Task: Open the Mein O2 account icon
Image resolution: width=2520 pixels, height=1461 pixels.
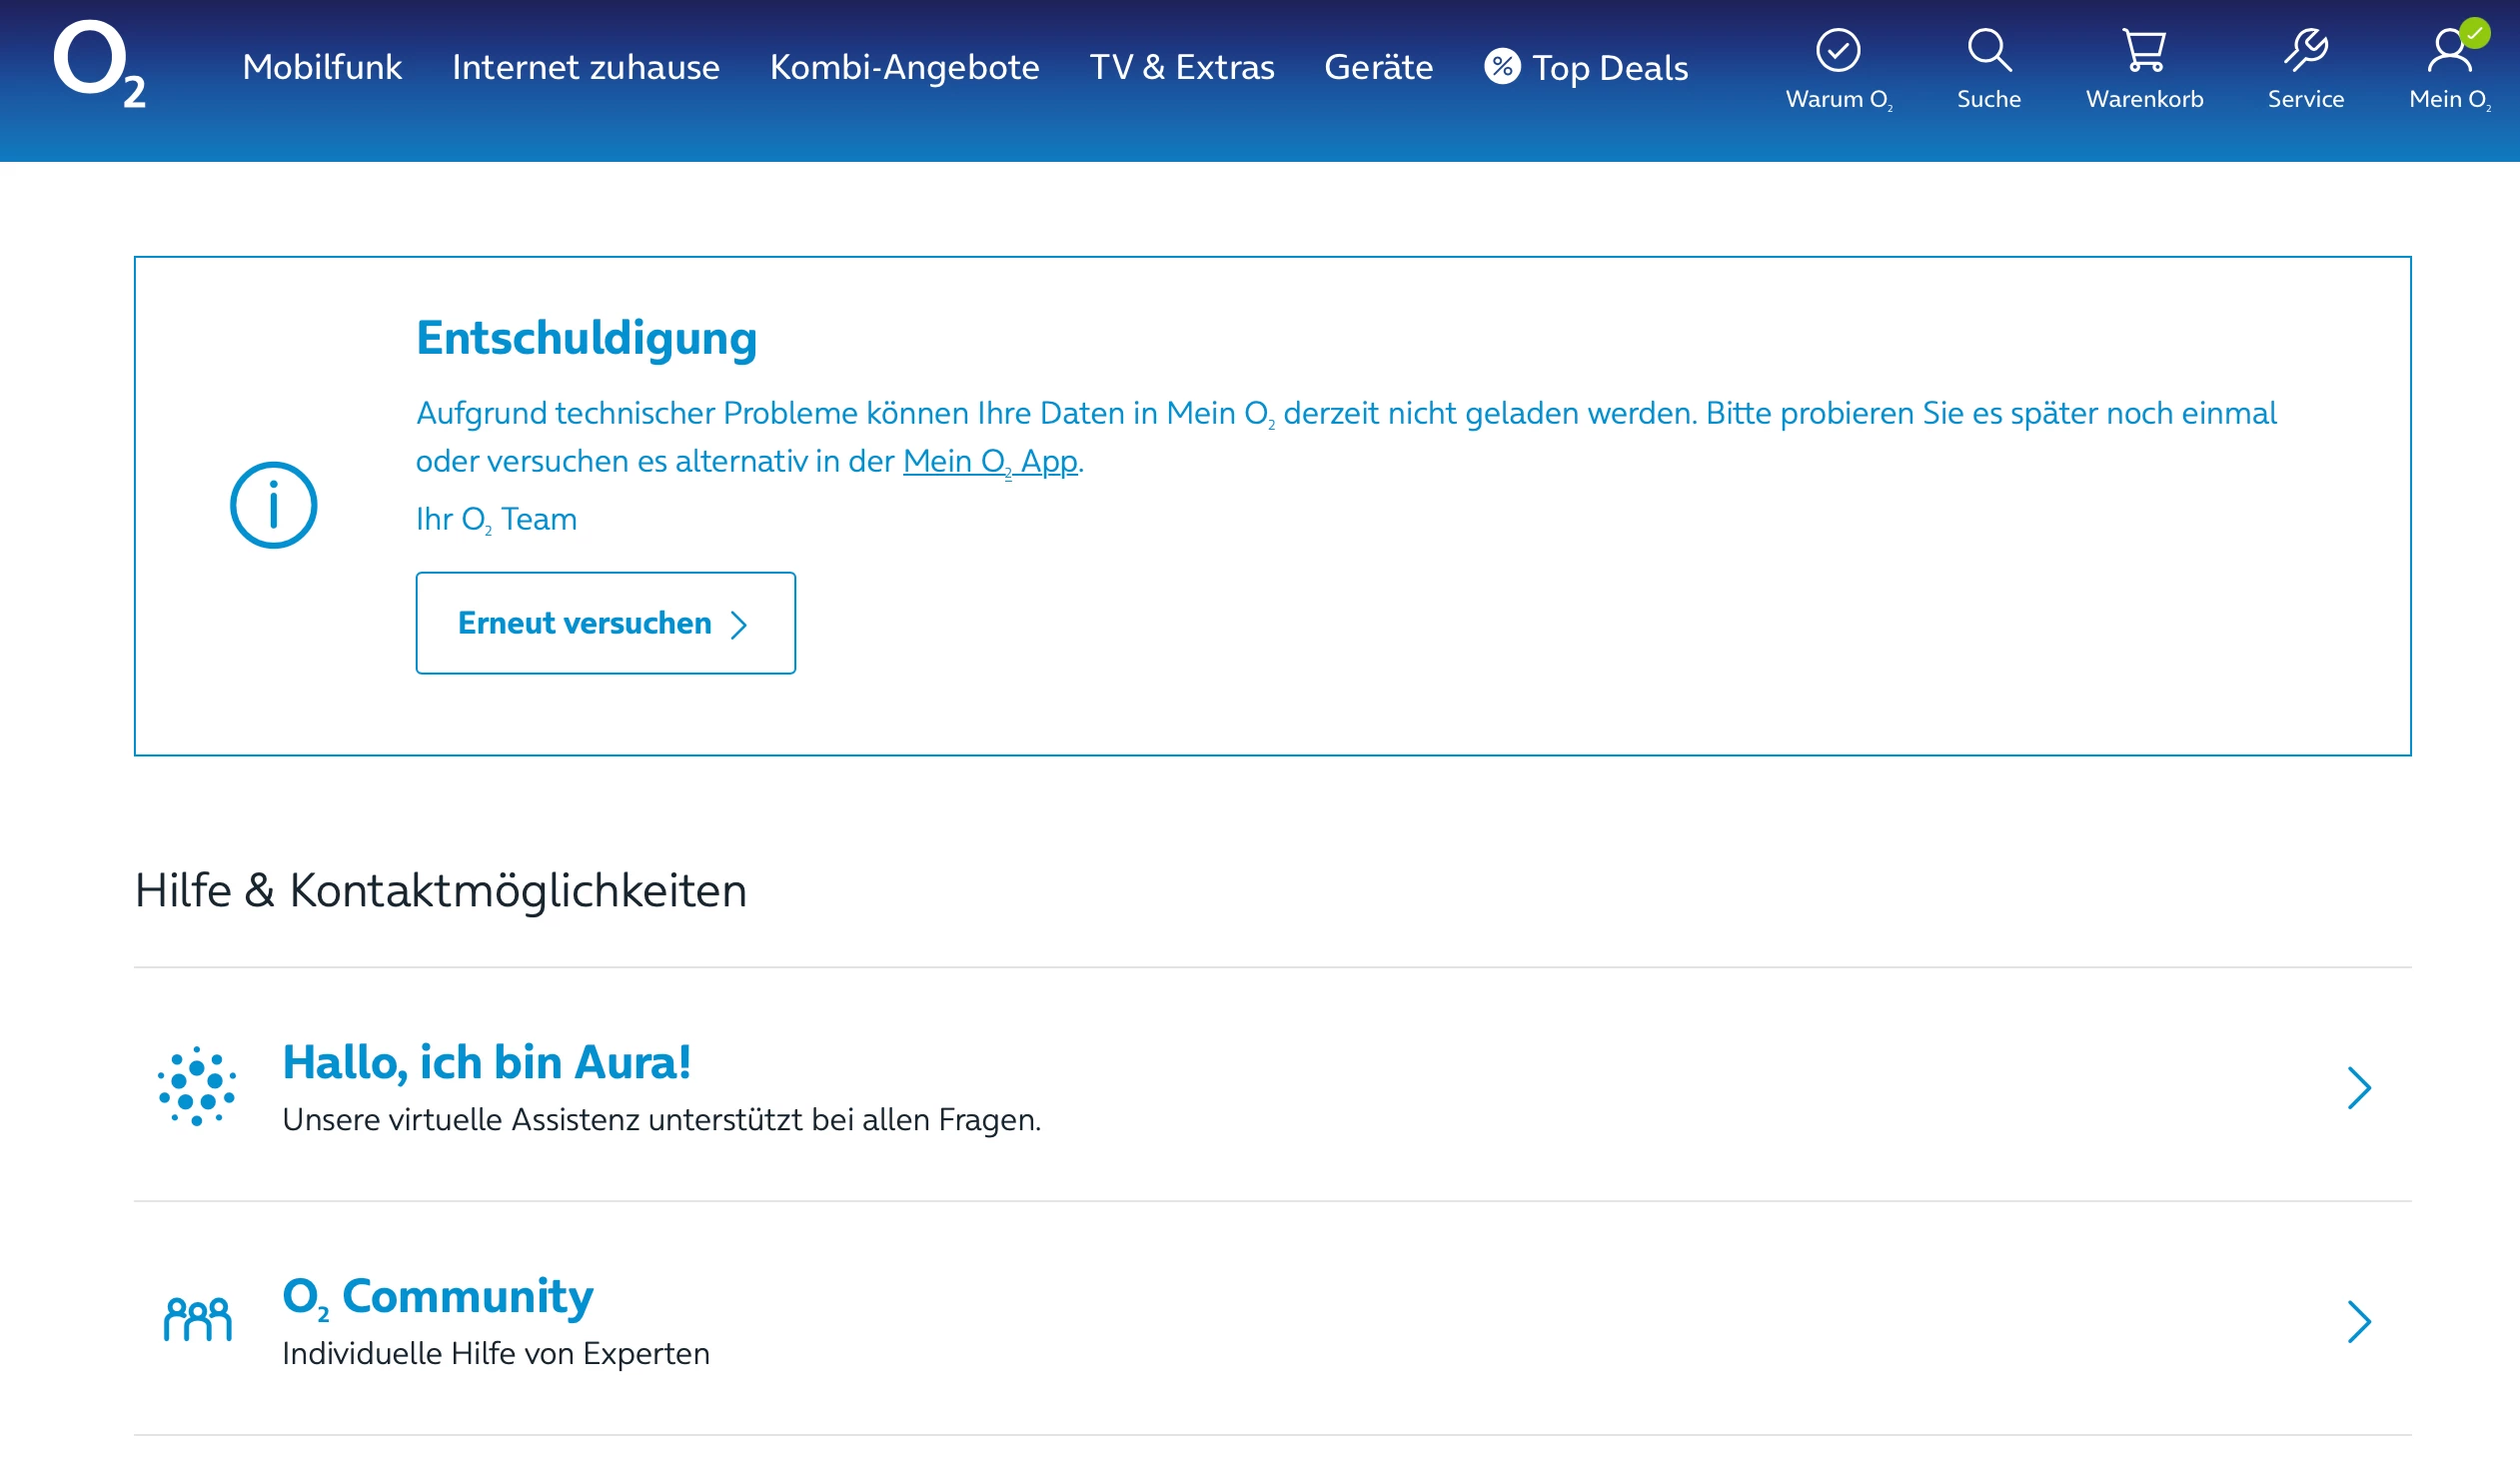Action: (x=2449, y=50)
